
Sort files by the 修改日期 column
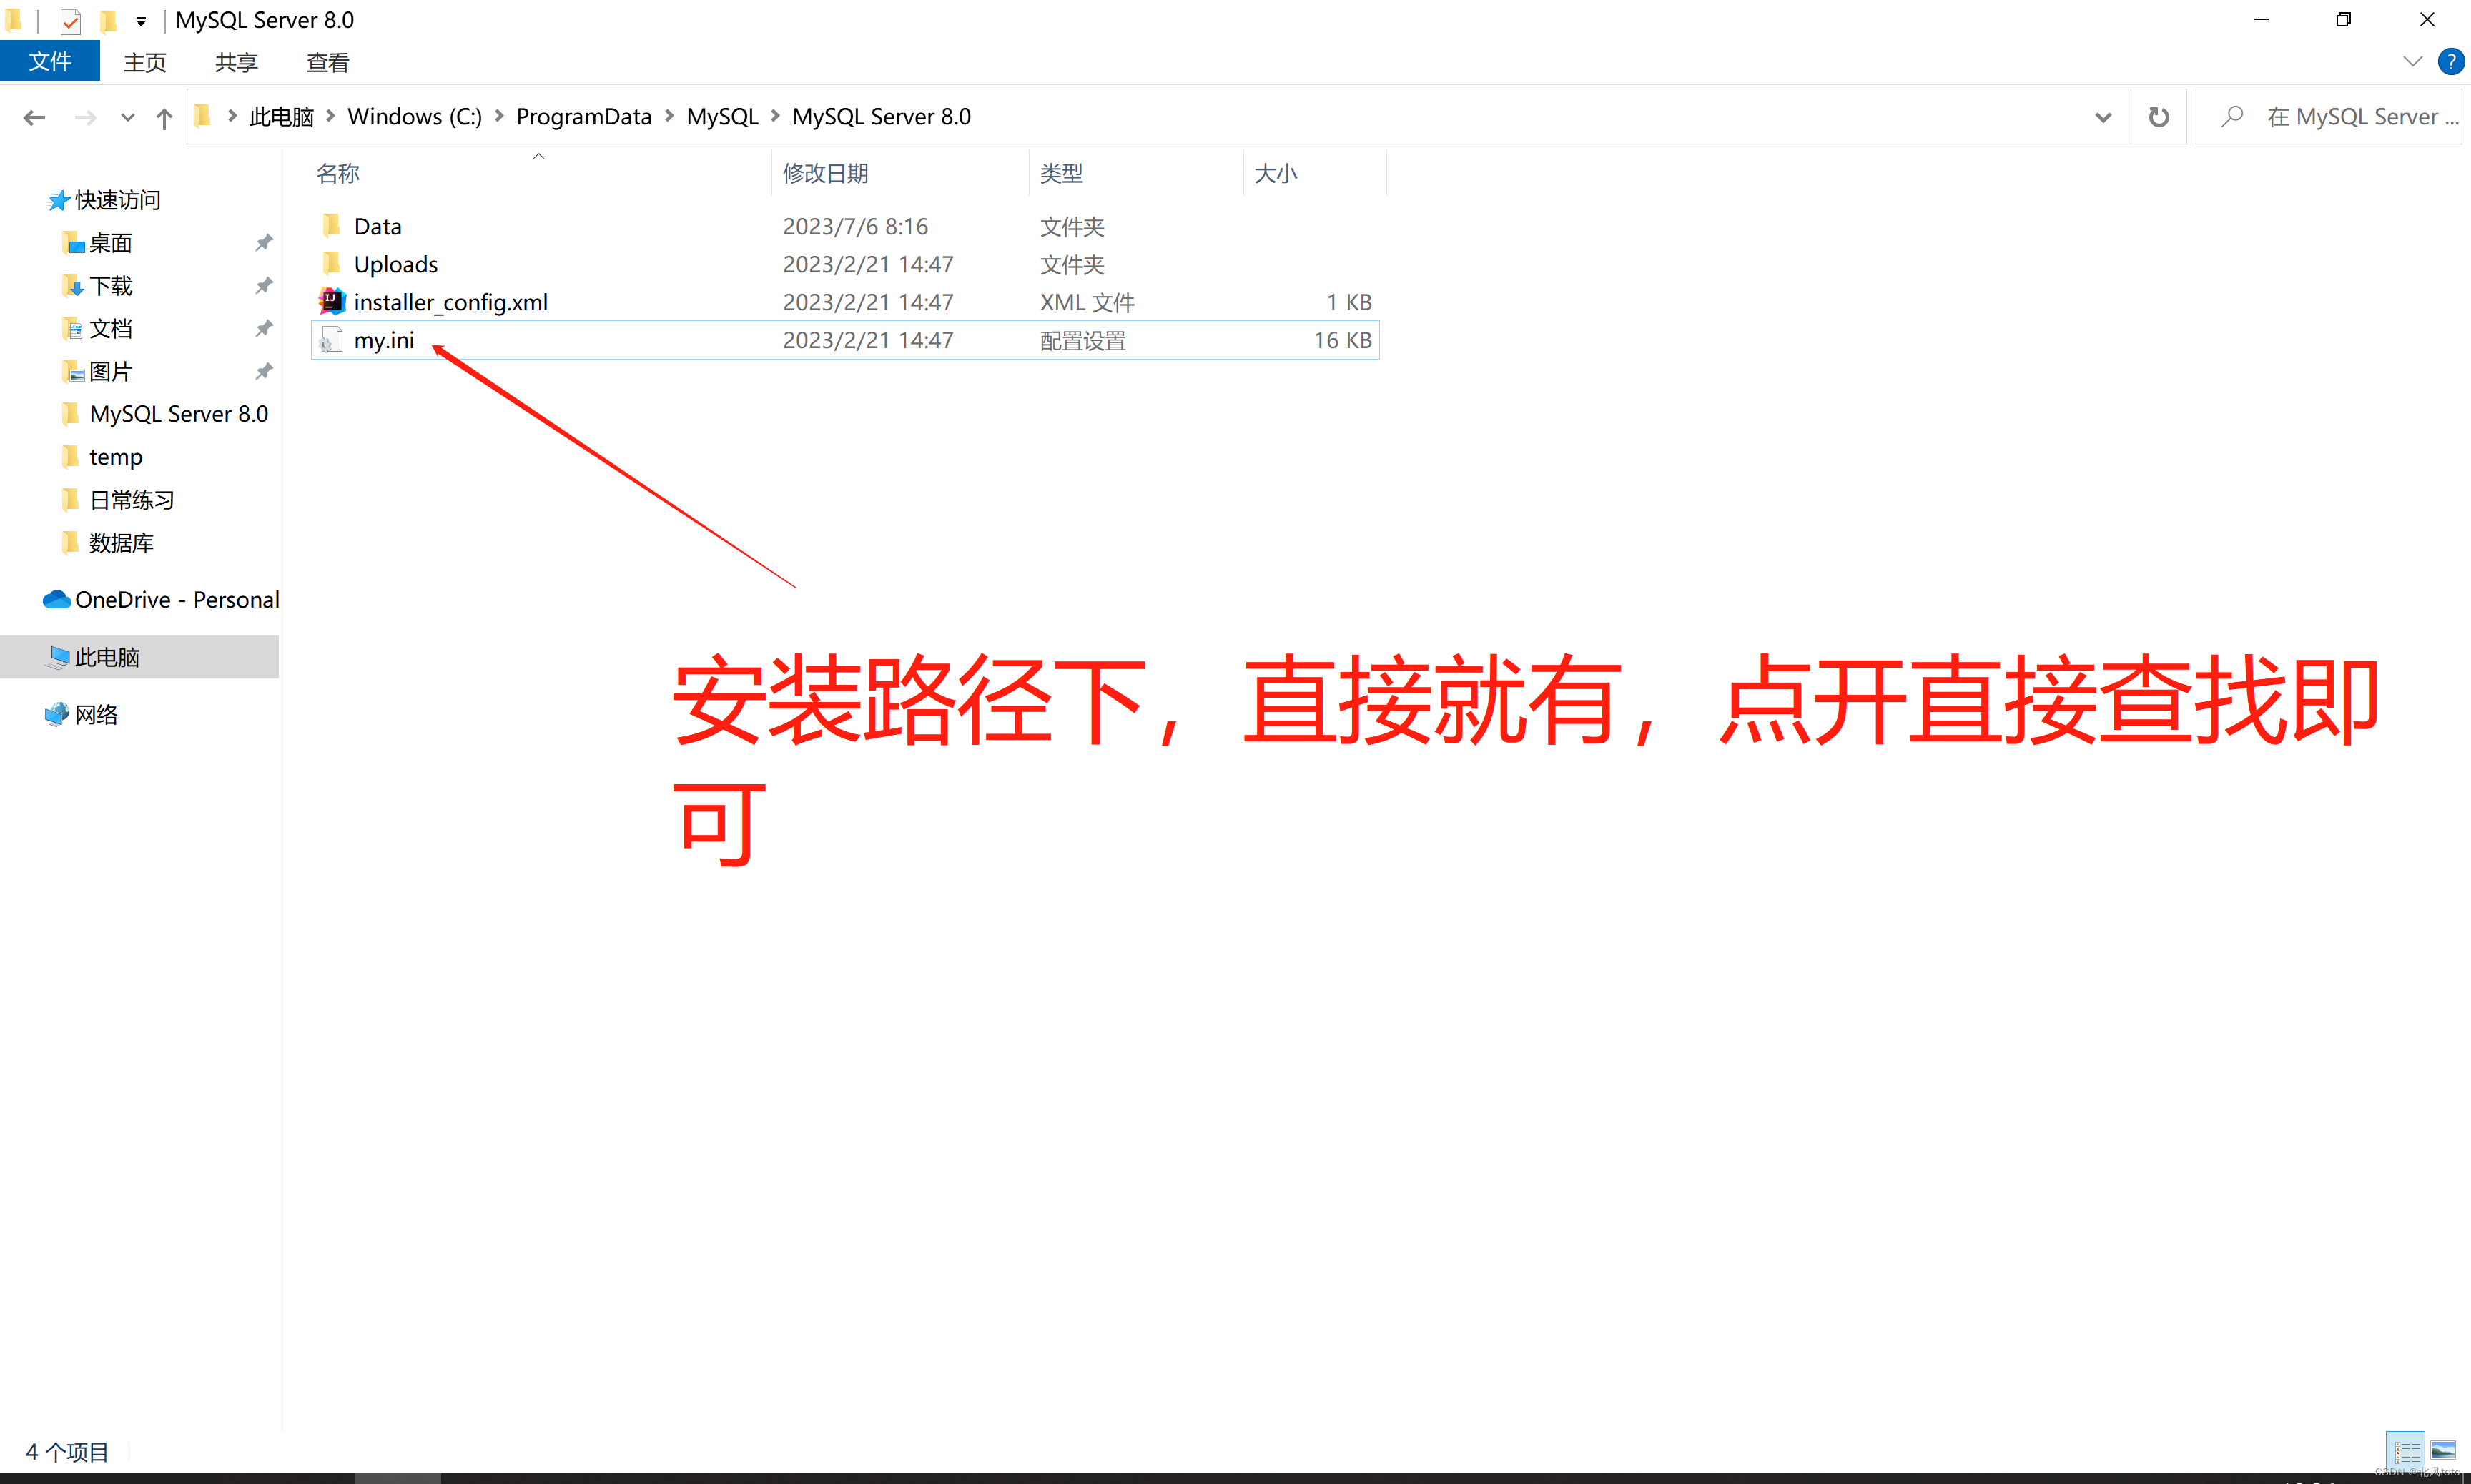click(900, 173)
